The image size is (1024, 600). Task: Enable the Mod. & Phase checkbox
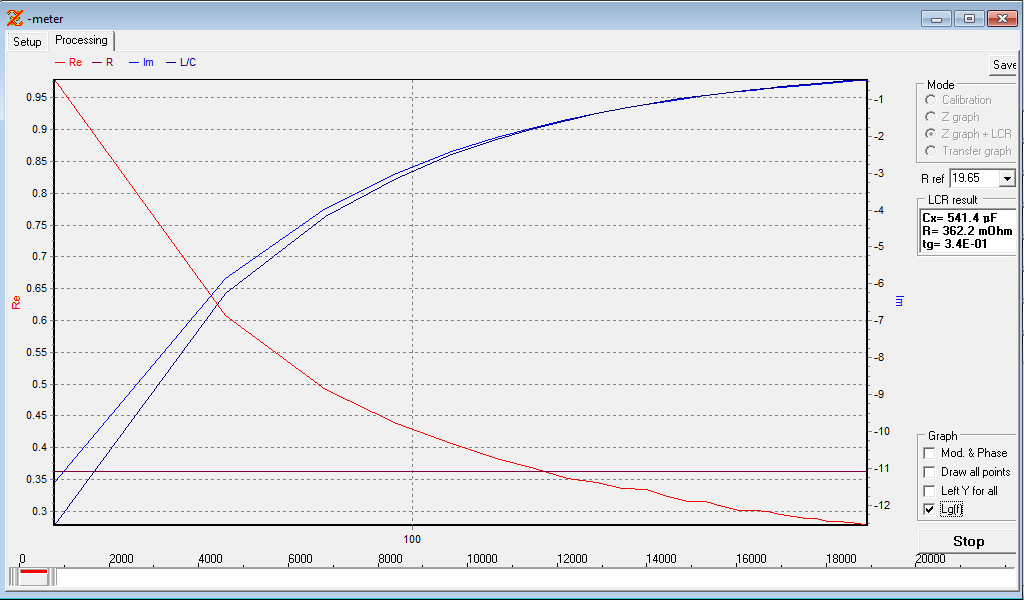click(929, 453)
